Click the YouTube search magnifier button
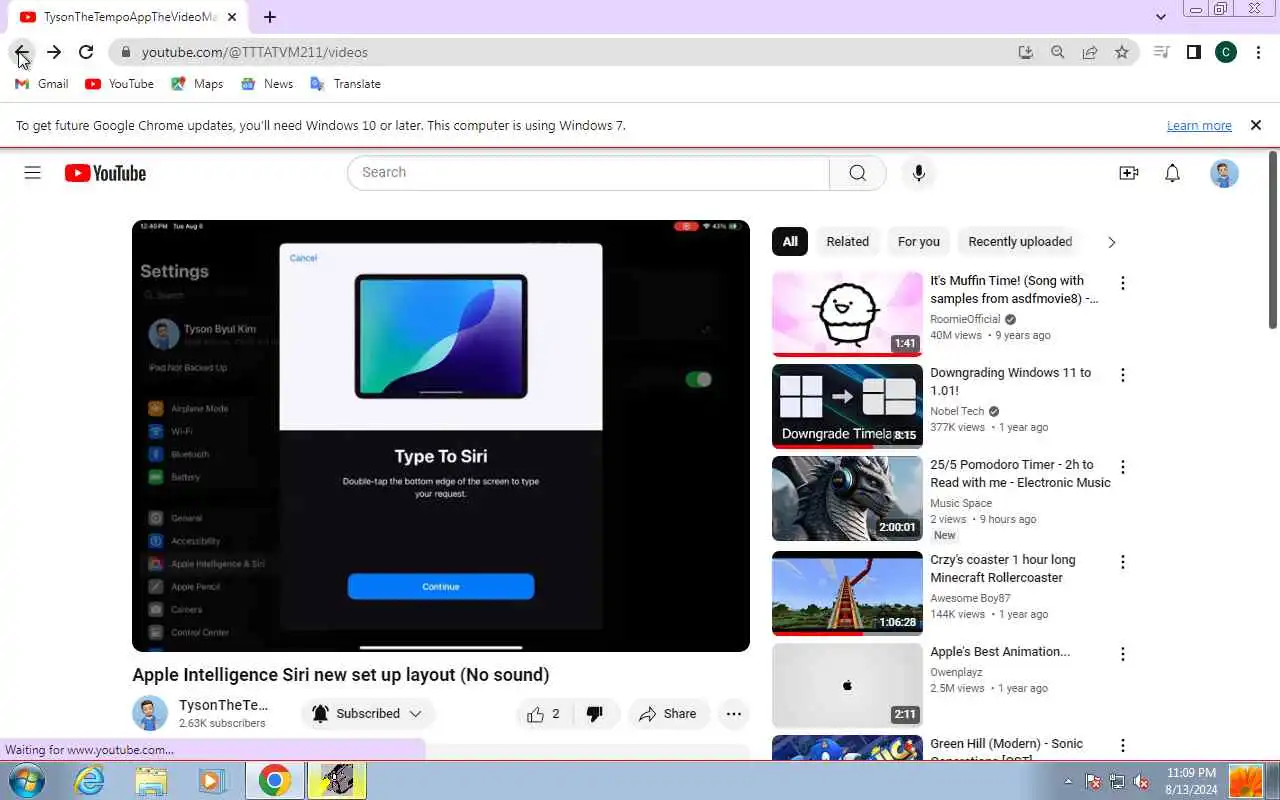 tap(858, 173)
